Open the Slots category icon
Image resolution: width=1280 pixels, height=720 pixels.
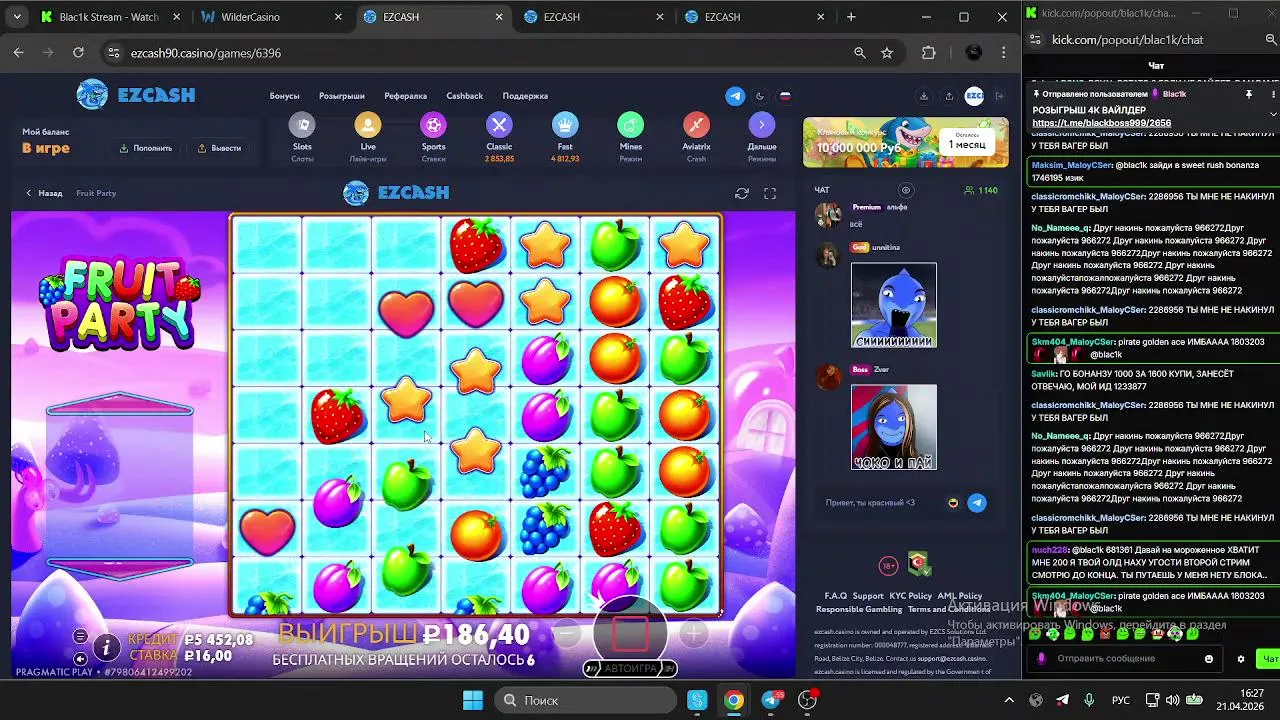(x=302, y=125)
